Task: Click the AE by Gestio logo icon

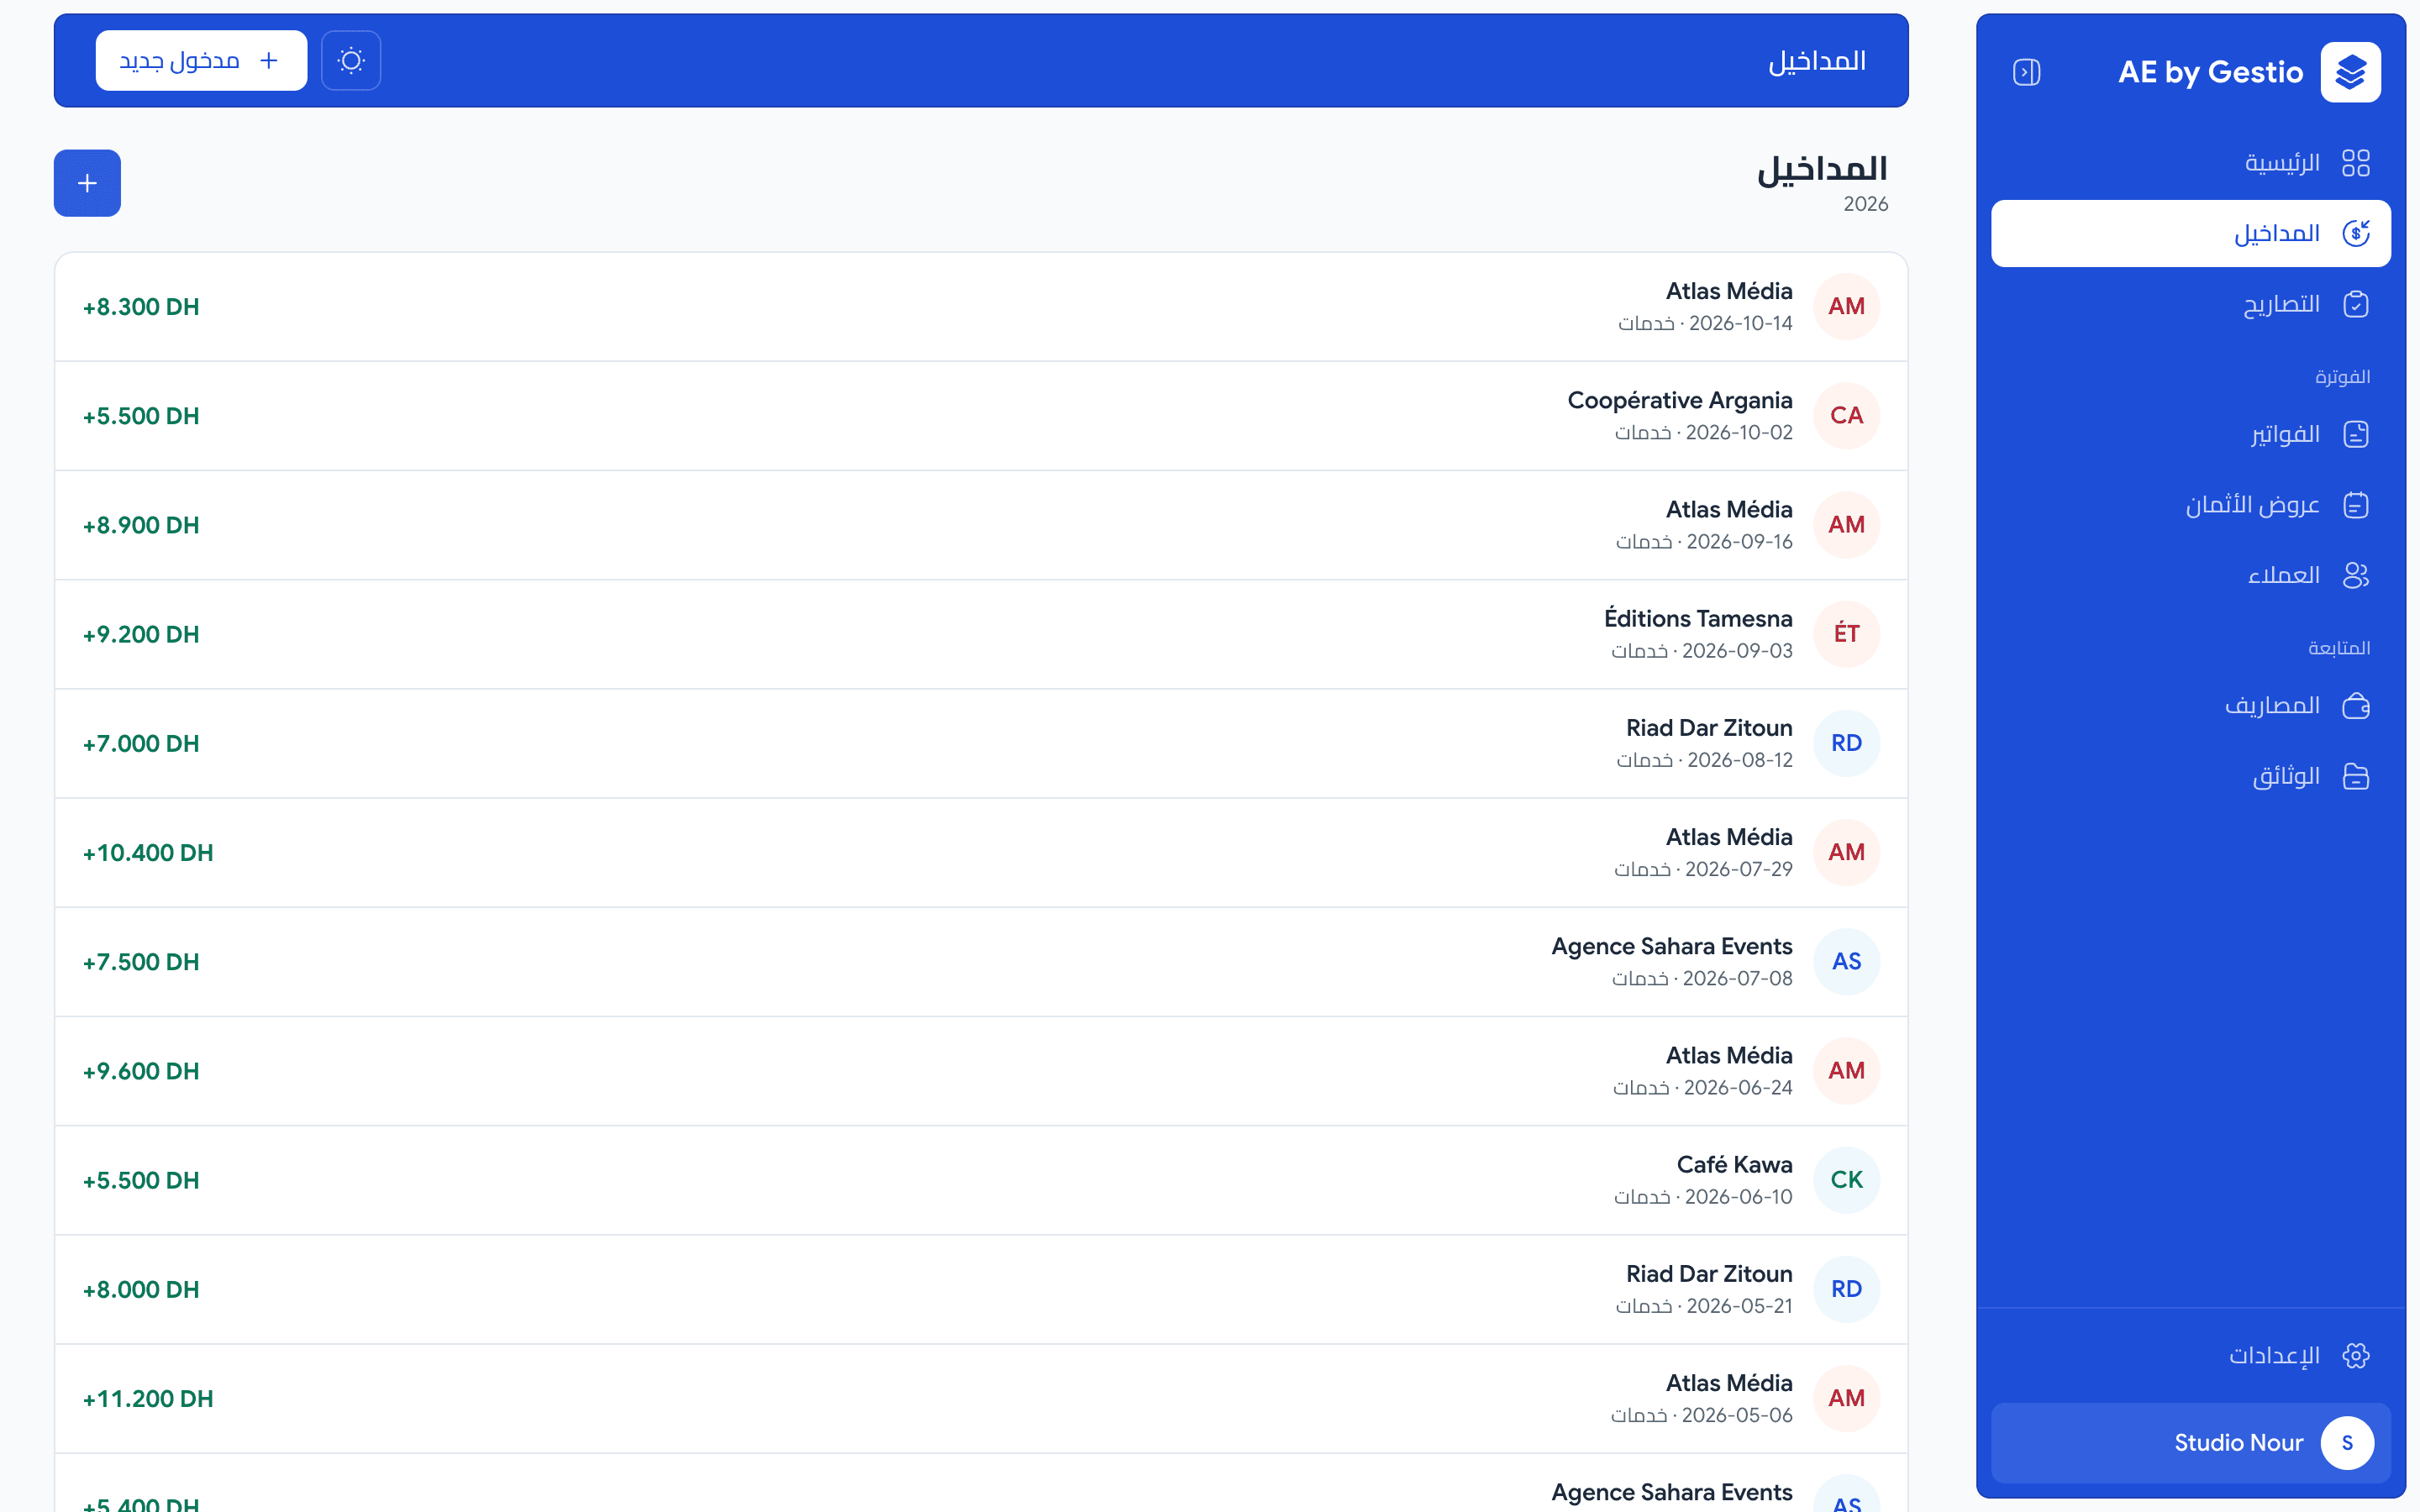Action: pyautogui.click(x=2350, y=72)
